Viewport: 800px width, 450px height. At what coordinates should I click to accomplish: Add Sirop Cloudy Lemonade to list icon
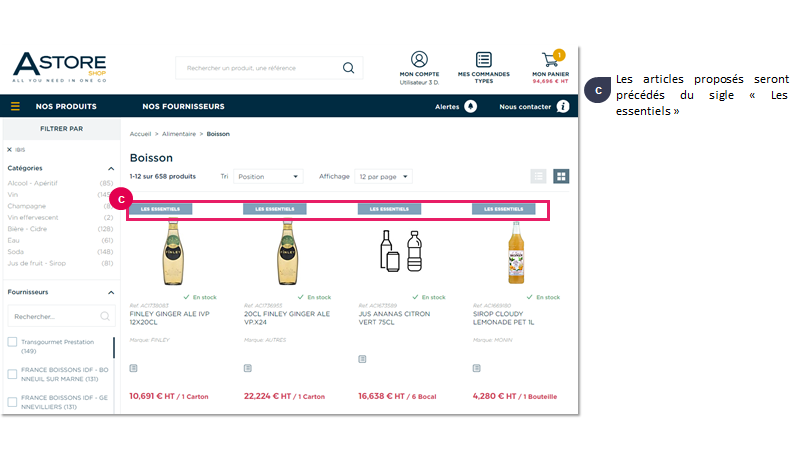(x=477, y=368)
